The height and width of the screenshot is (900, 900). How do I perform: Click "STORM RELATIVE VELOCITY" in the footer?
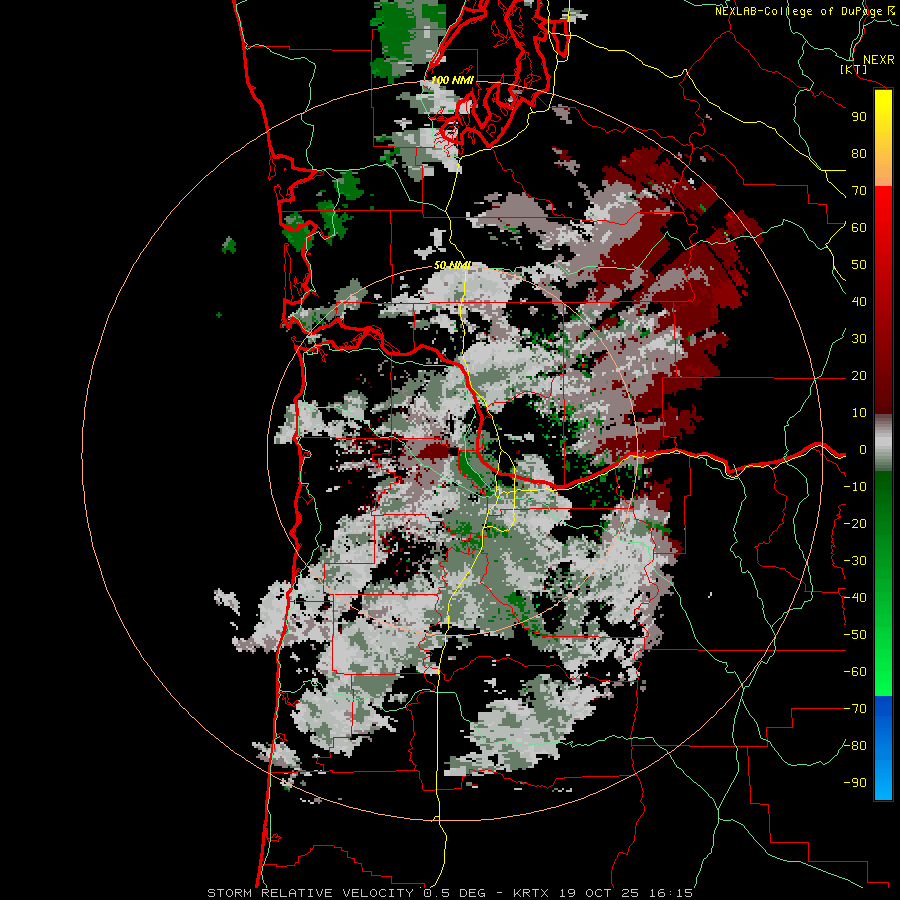(x=310, y=893)
